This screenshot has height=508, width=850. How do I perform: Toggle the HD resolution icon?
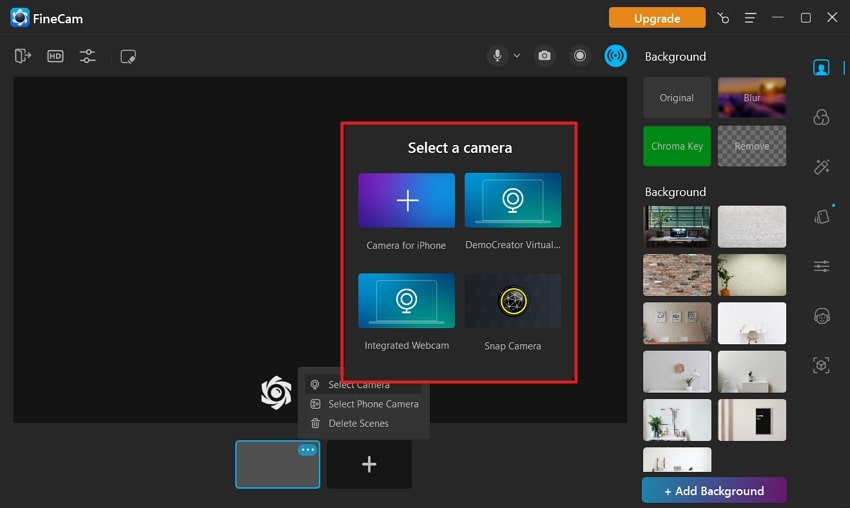(55, 56)
